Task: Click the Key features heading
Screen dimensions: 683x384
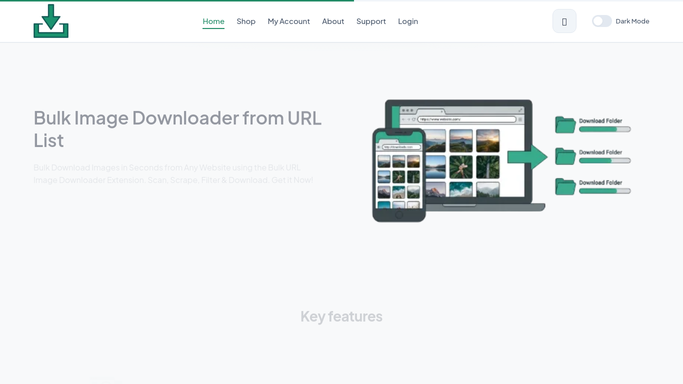Action: (342, 317)
